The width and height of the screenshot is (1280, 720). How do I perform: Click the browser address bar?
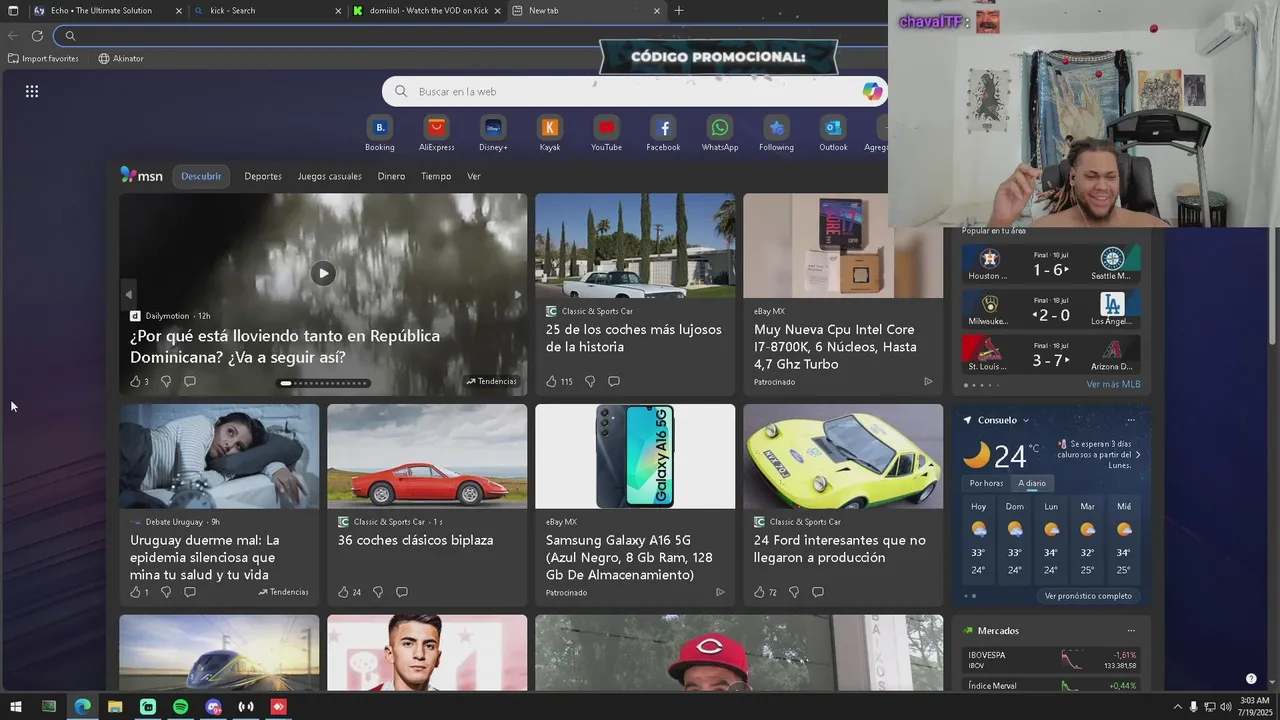(470, 36)
